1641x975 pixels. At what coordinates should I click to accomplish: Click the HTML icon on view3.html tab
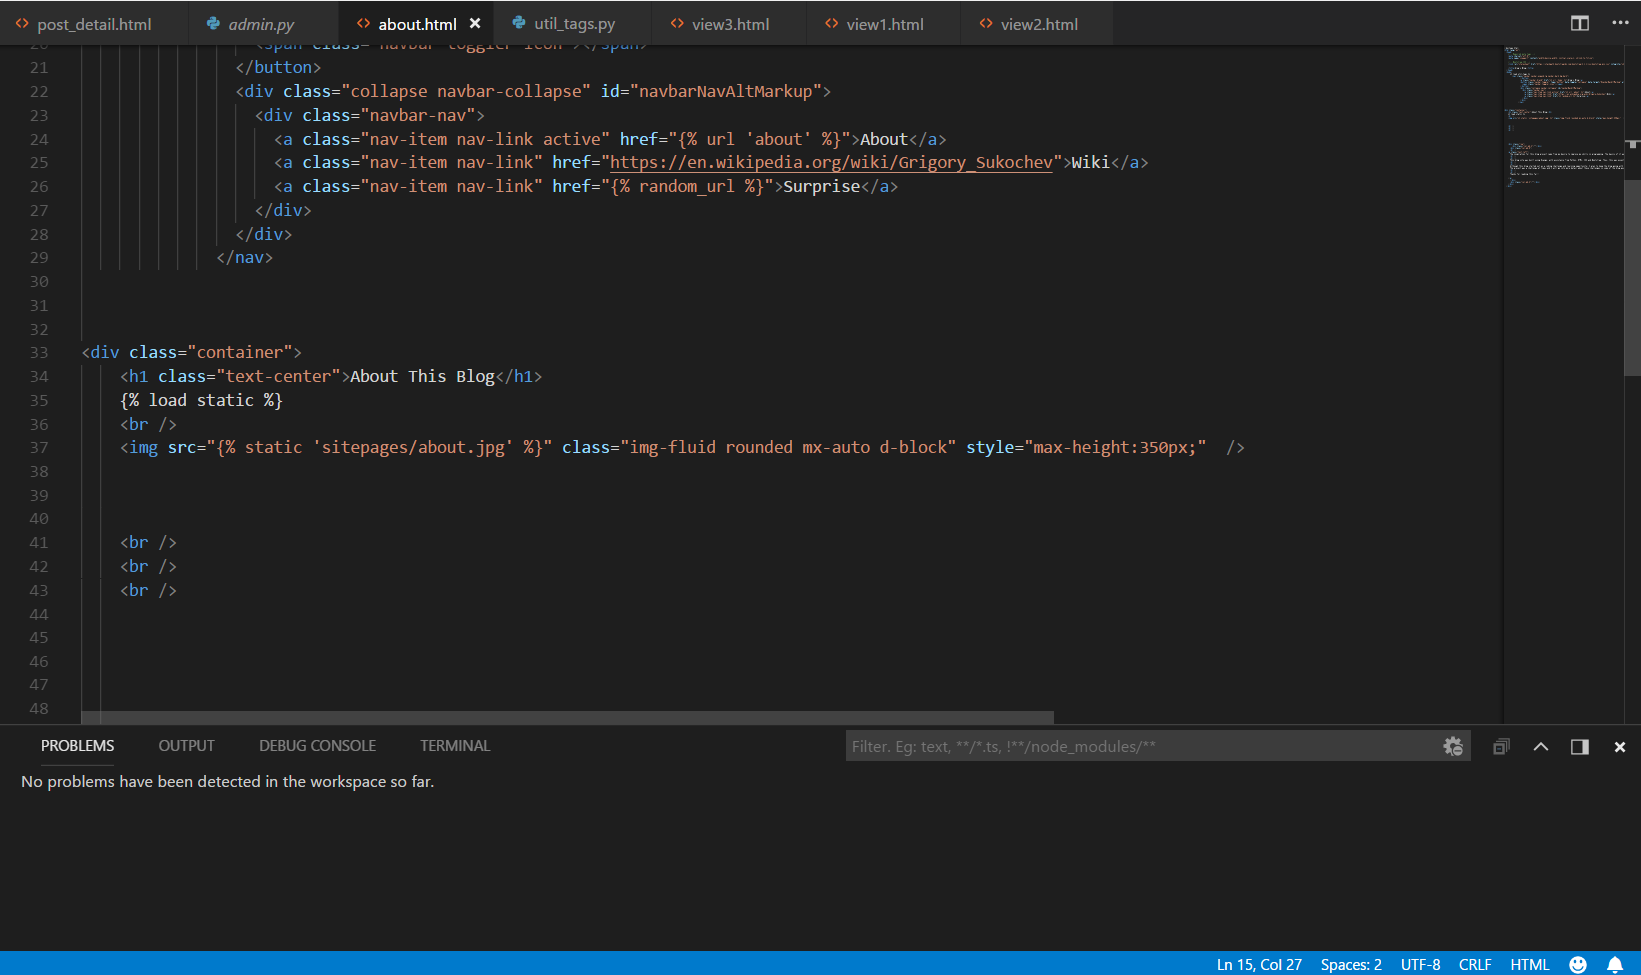click(x=677, y=24)
